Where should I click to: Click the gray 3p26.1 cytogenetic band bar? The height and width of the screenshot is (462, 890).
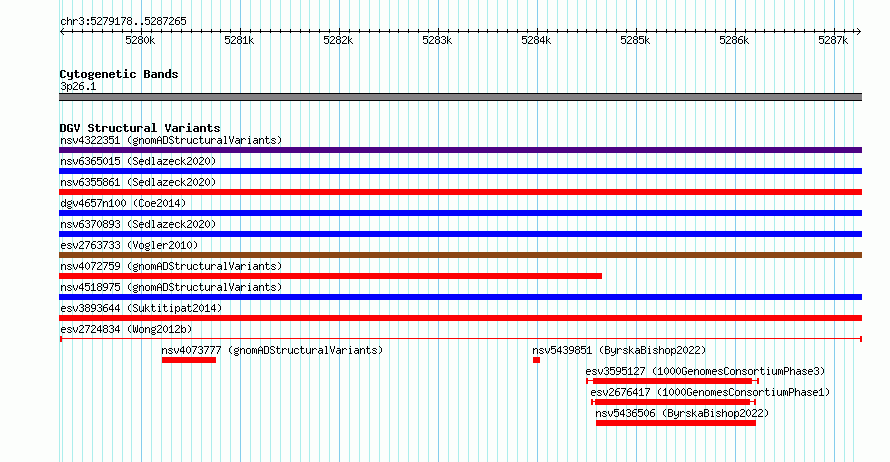[x=460, y=97]
